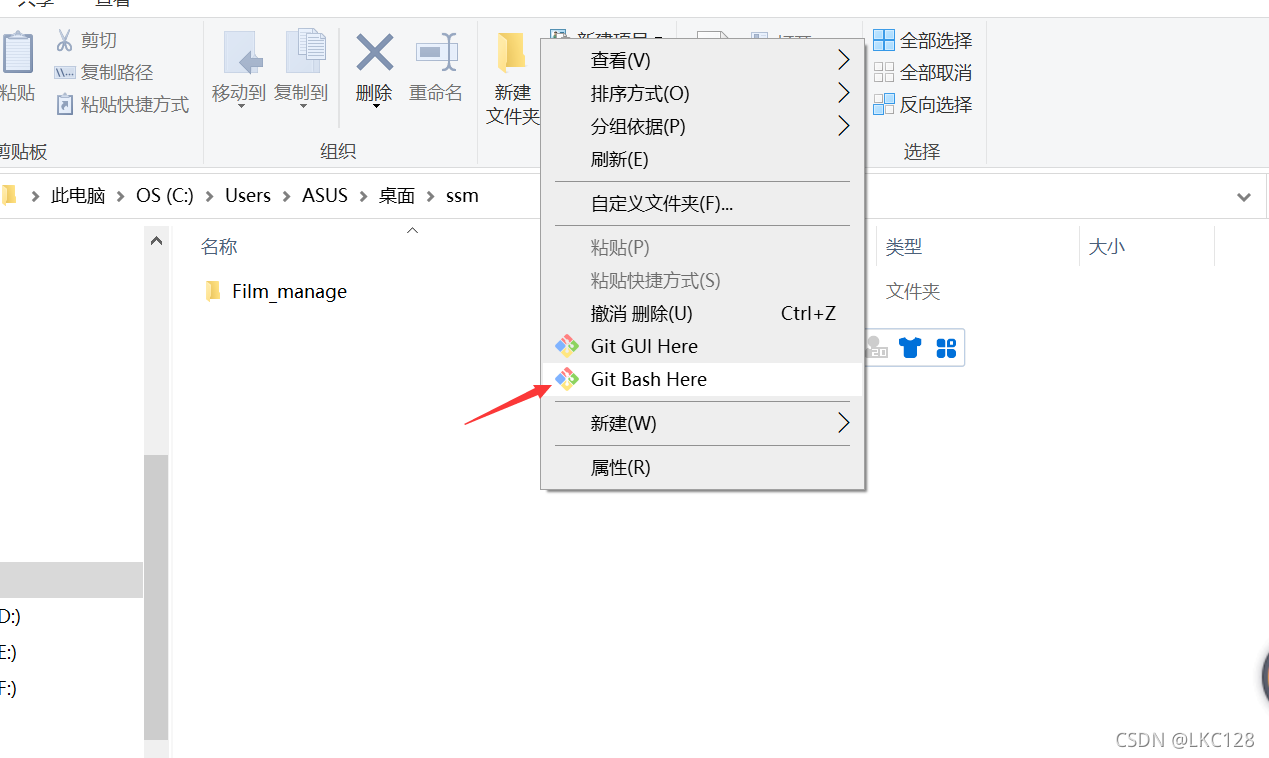This screenshot has width=1269, height=758.
Task: Click the 全部选择 select all icon
Action: click(884, 39)
